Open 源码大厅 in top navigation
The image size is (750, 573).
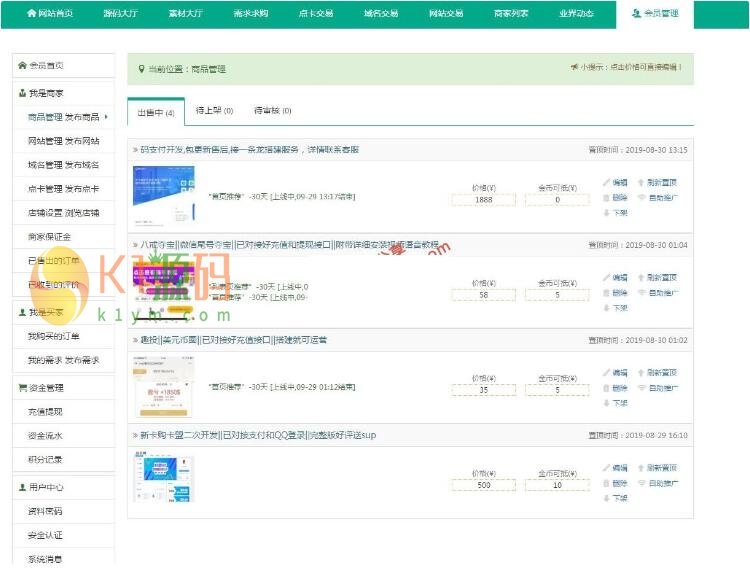pyautogui.click(x=122, y=14)
